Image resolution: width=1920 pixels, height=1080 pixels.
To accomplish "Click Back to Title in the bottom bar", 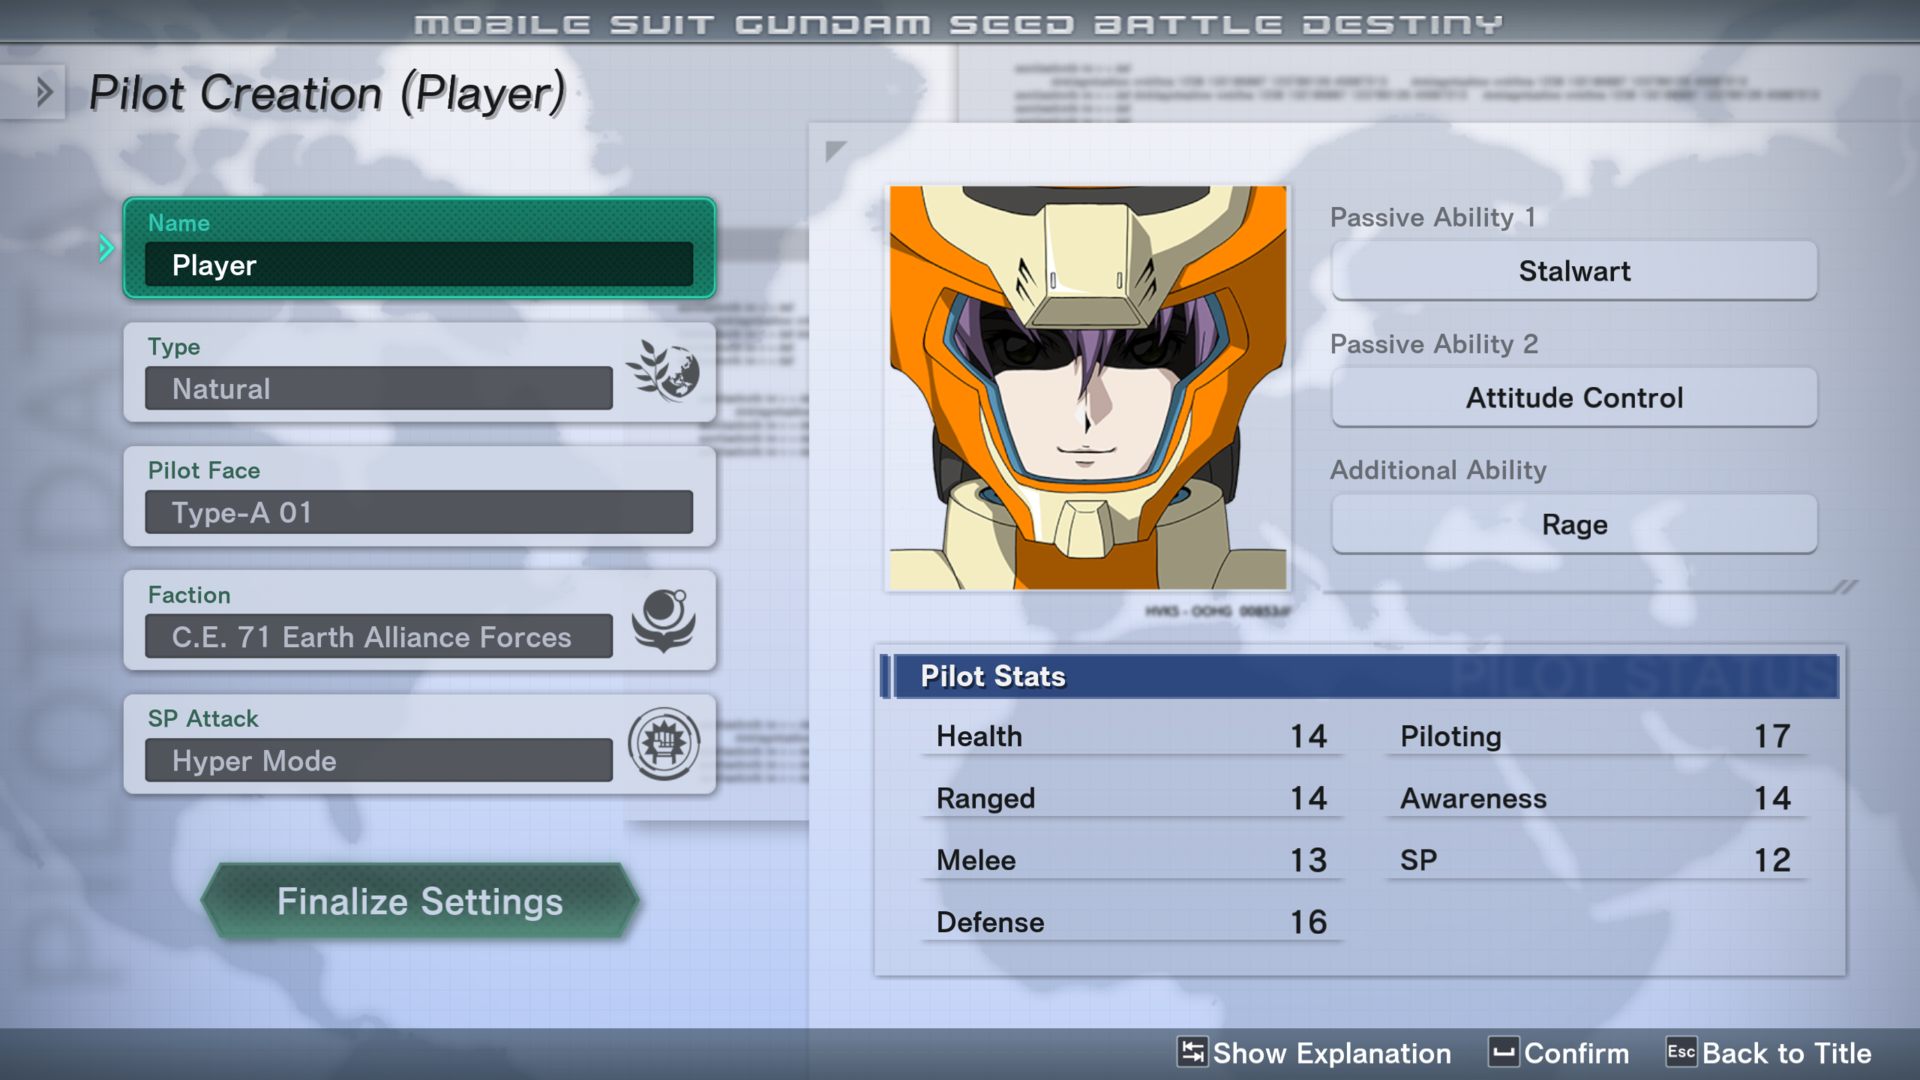I will (1769, 1053).
